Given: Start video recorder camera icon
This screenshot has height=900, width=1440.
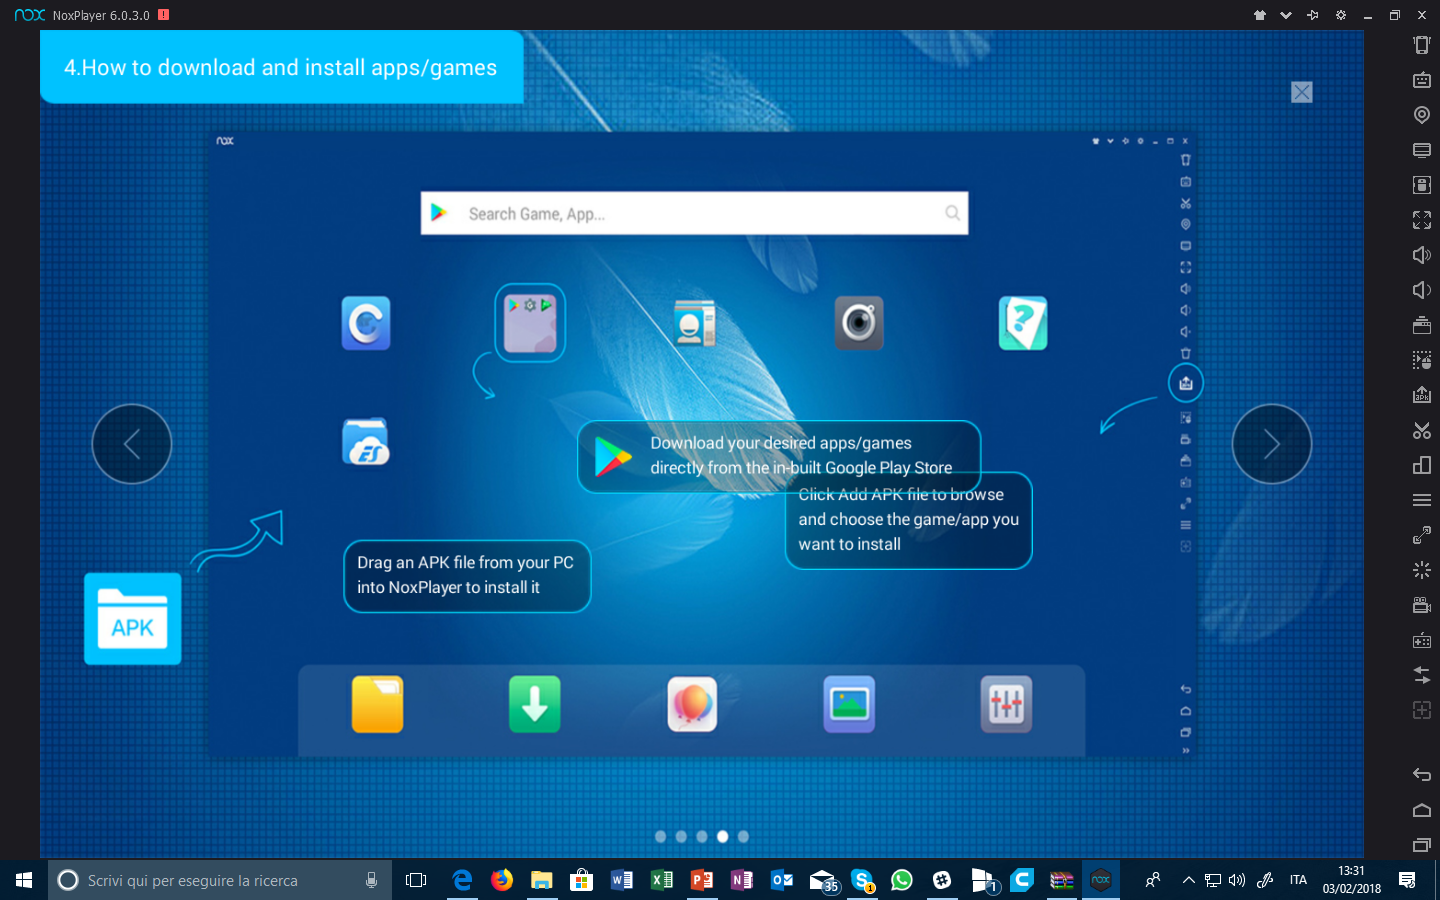Looking at the screenshot, I should (1421, 605).
